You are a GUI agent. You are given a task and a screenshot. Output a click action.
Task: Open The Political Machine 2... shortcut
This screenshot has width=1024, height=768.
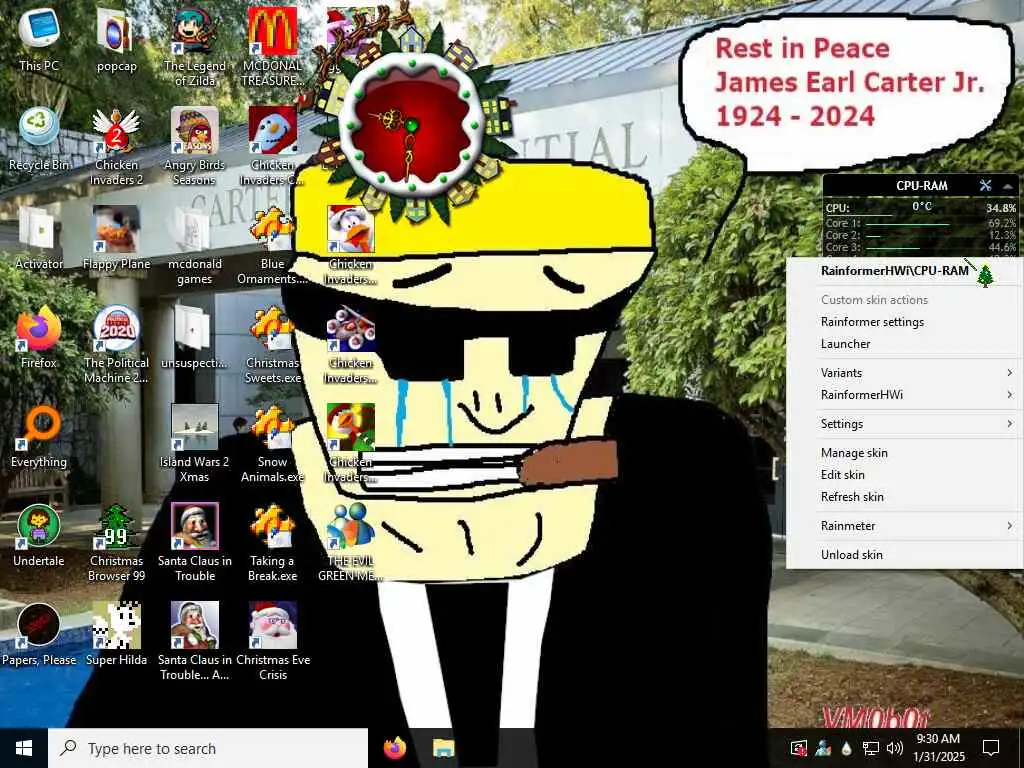pos(116,344)
